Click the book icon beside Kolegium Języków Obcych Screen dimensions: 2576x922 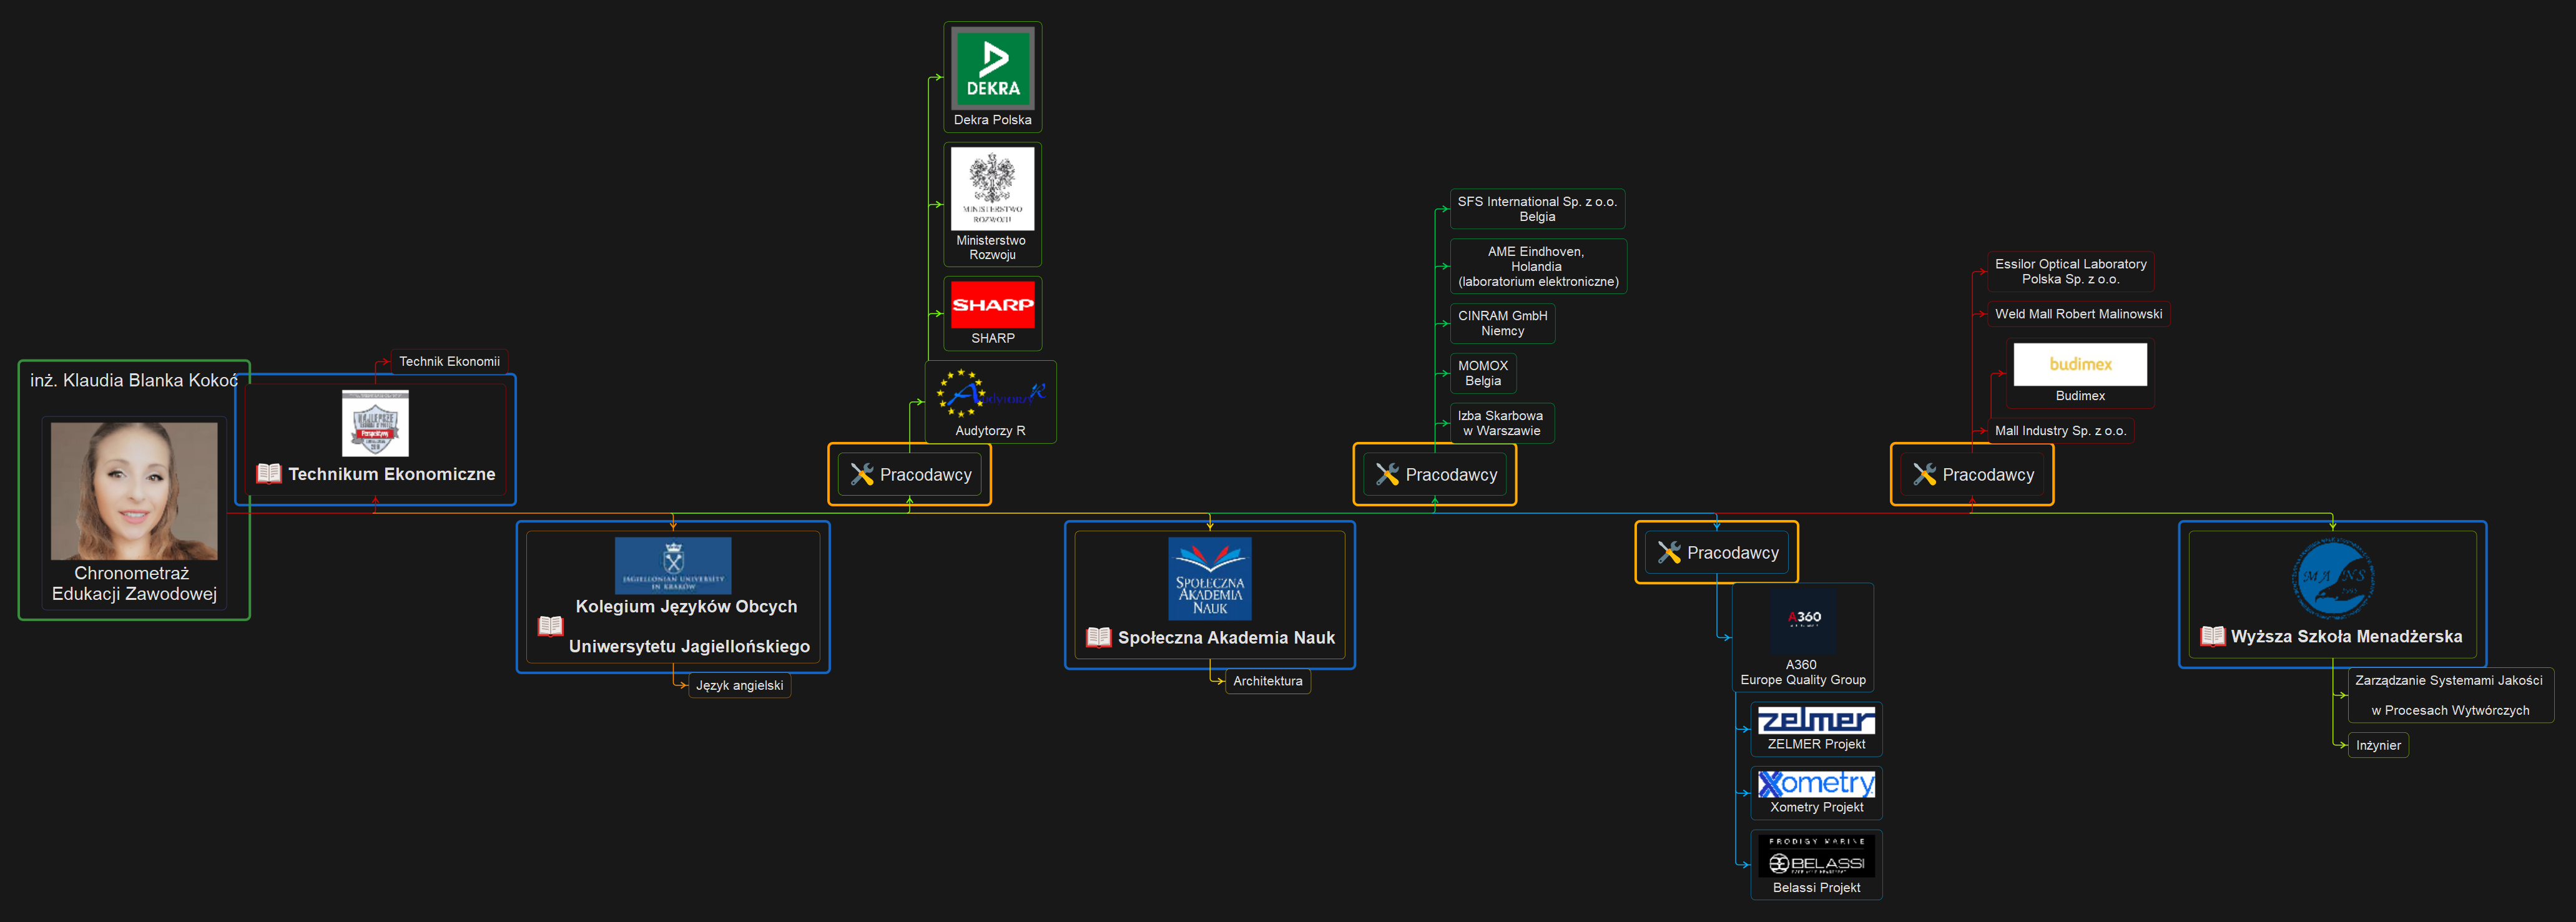(551, 626)
